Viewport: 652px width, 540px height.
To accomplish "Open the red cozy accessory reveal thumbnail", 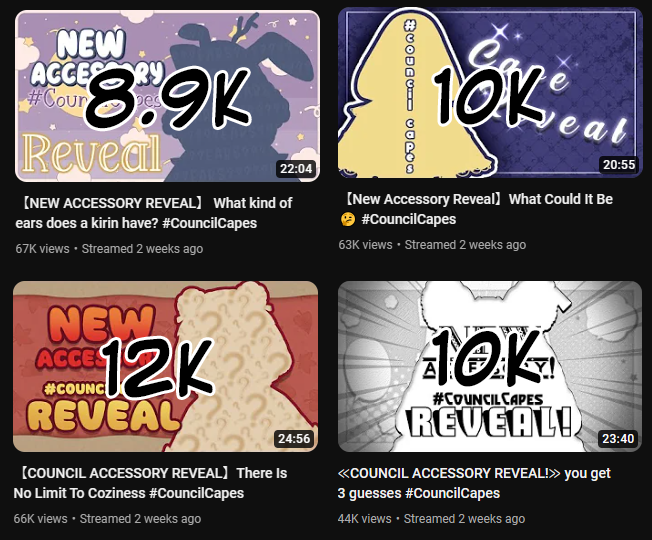I will point(165,367).
